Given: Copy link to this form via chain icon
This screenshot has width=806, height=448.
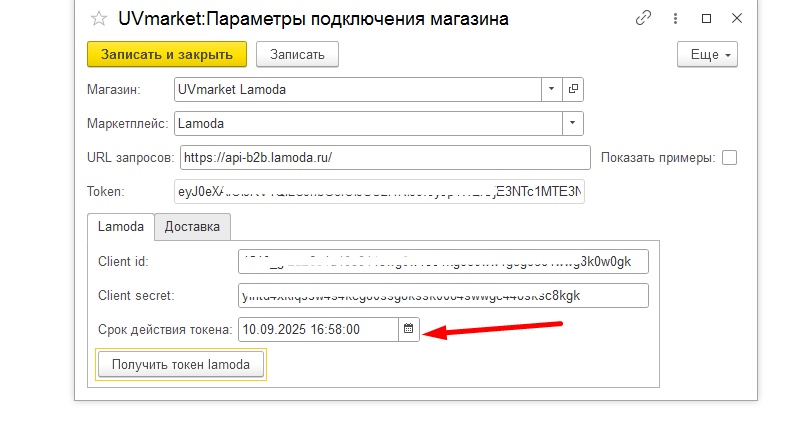Looking at the screenshot, I should [643, 18].
